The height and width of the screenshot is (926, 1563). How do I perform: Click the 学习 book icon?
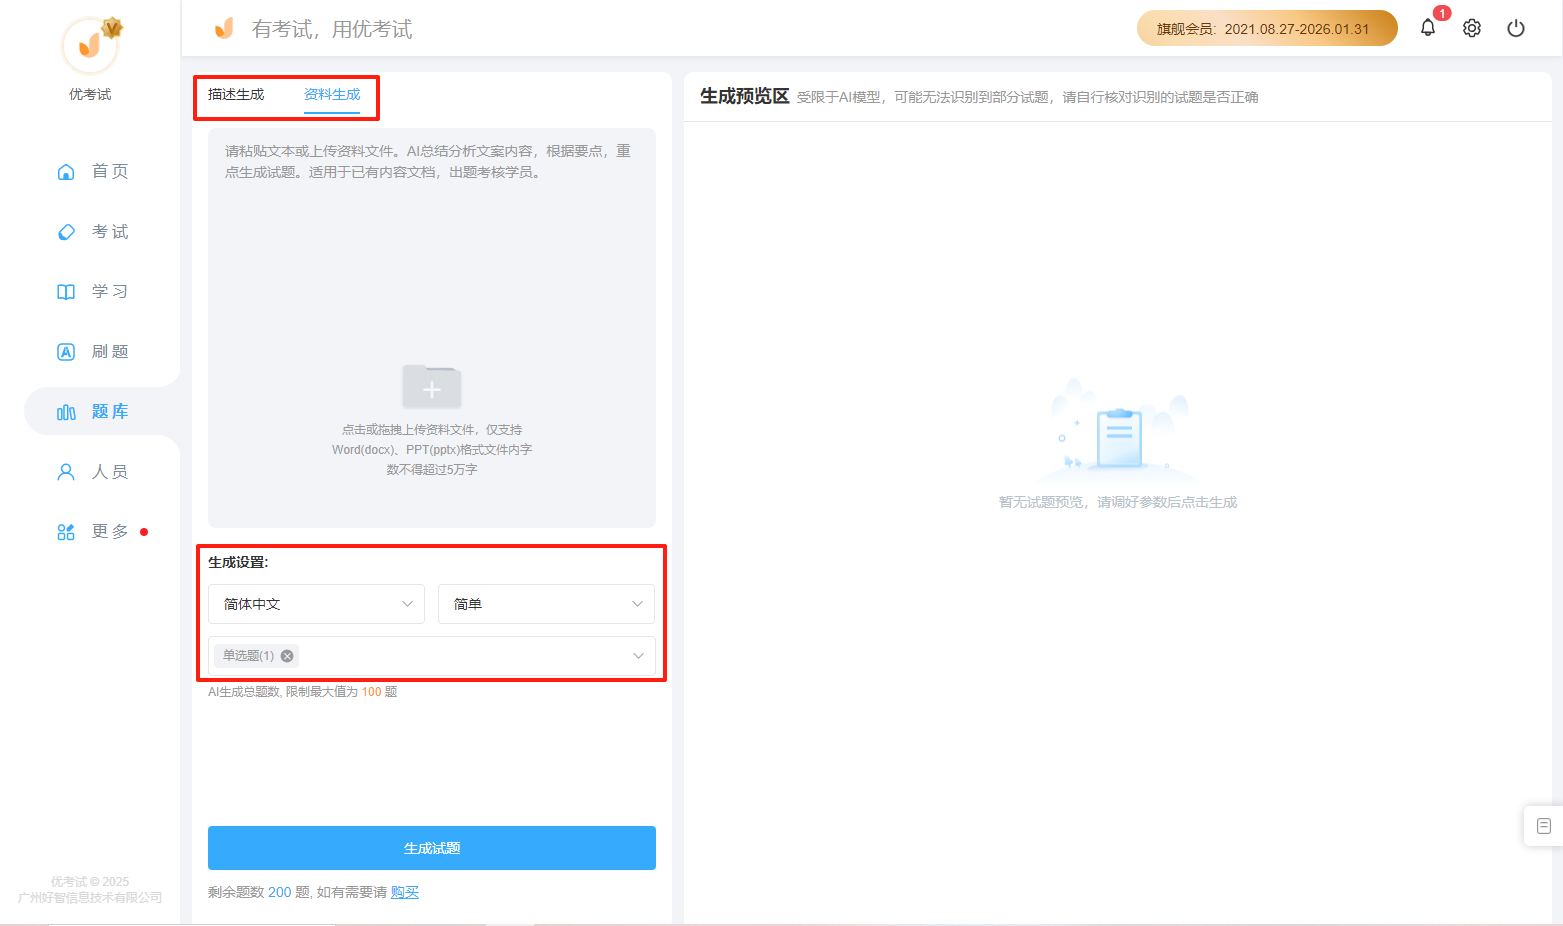pos(66,292)
